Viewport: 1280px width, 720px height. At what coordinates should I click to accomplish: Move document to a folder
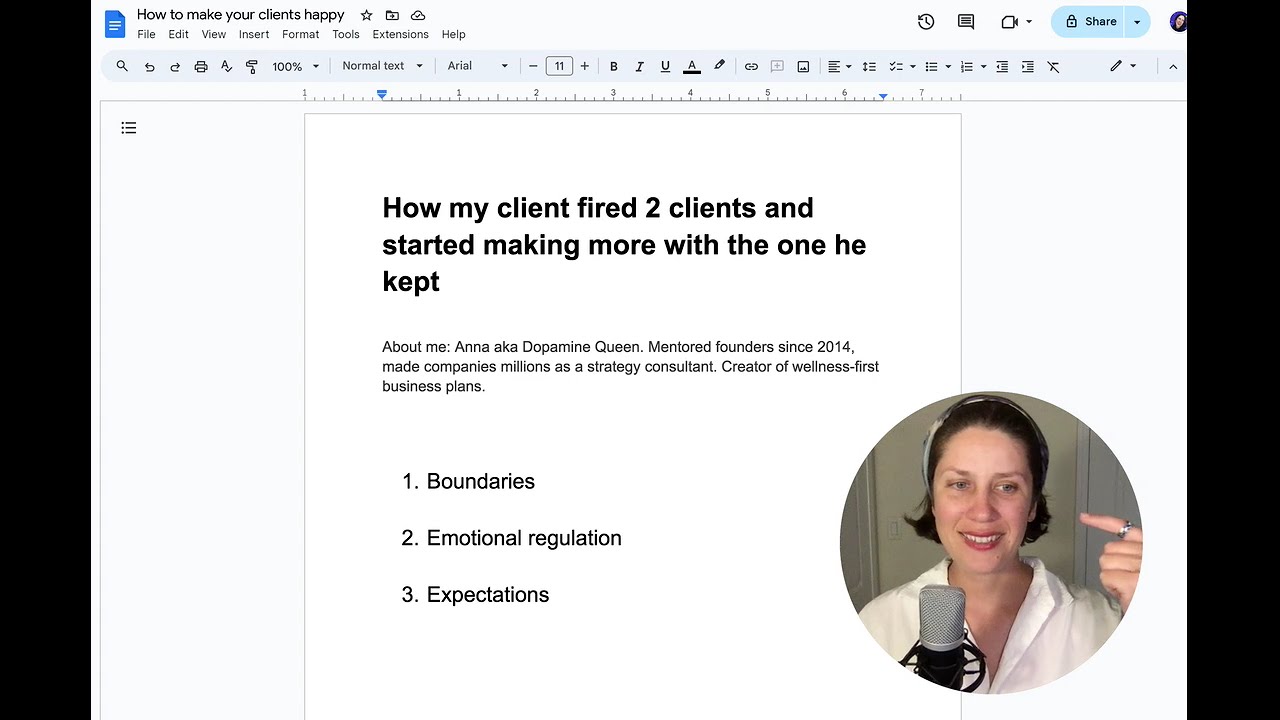coord(392,15)
